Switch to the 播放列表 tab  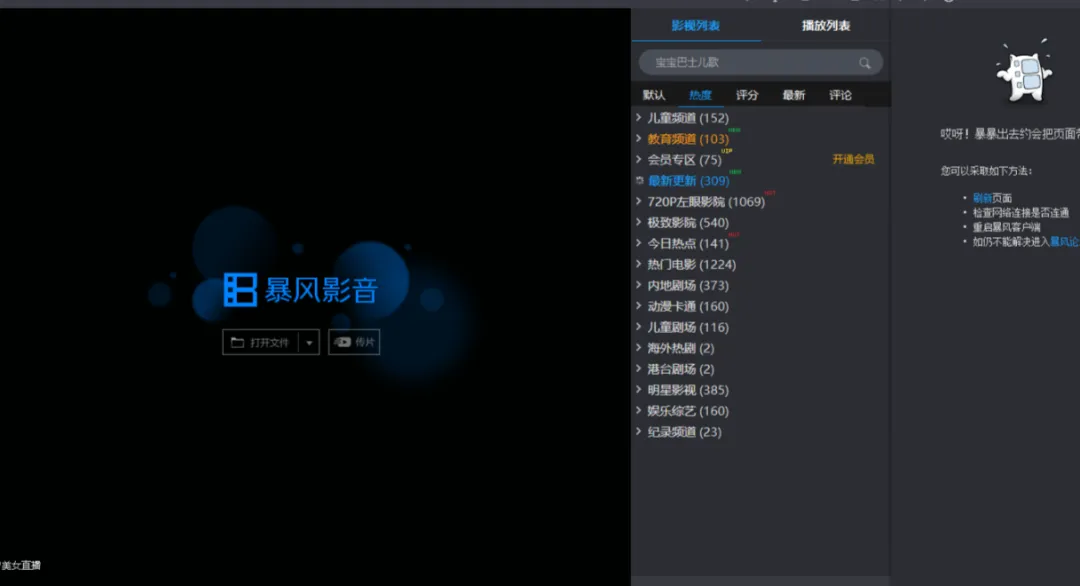click(826, 25)
